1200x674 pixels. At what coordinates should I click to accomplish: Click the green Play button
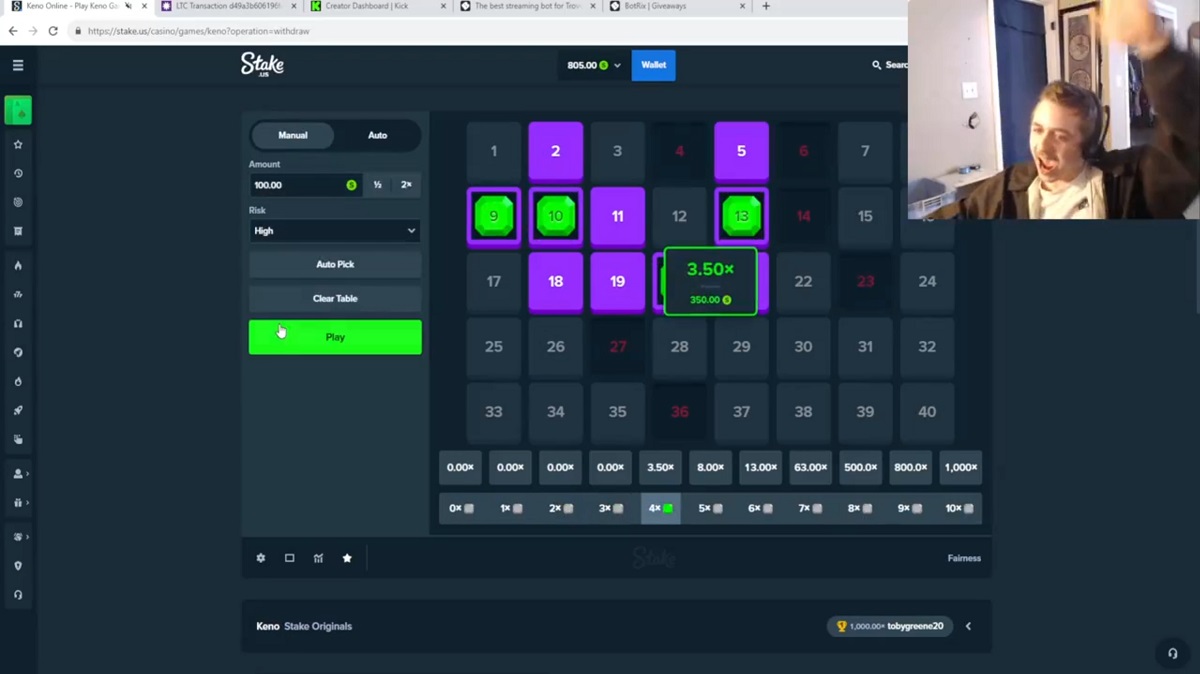[x=335, y=337]
